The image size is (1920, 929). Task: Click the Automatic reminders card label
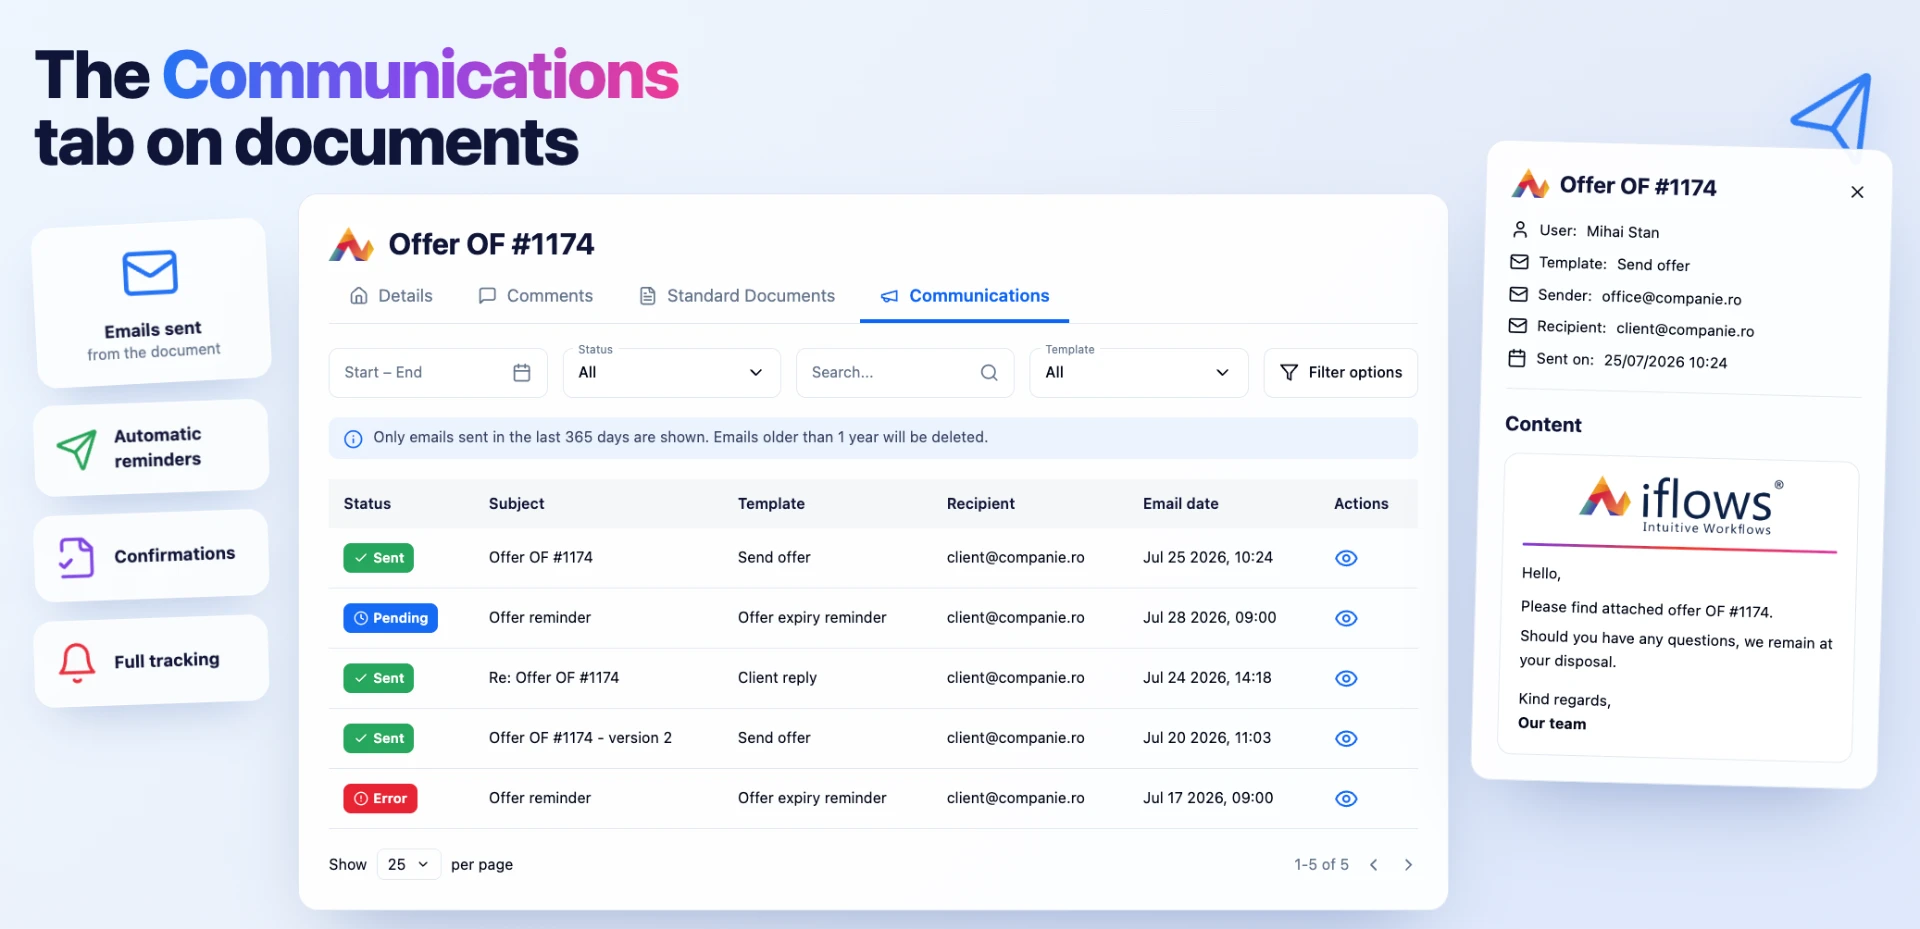pyautogui.click(x=158, y=447)
